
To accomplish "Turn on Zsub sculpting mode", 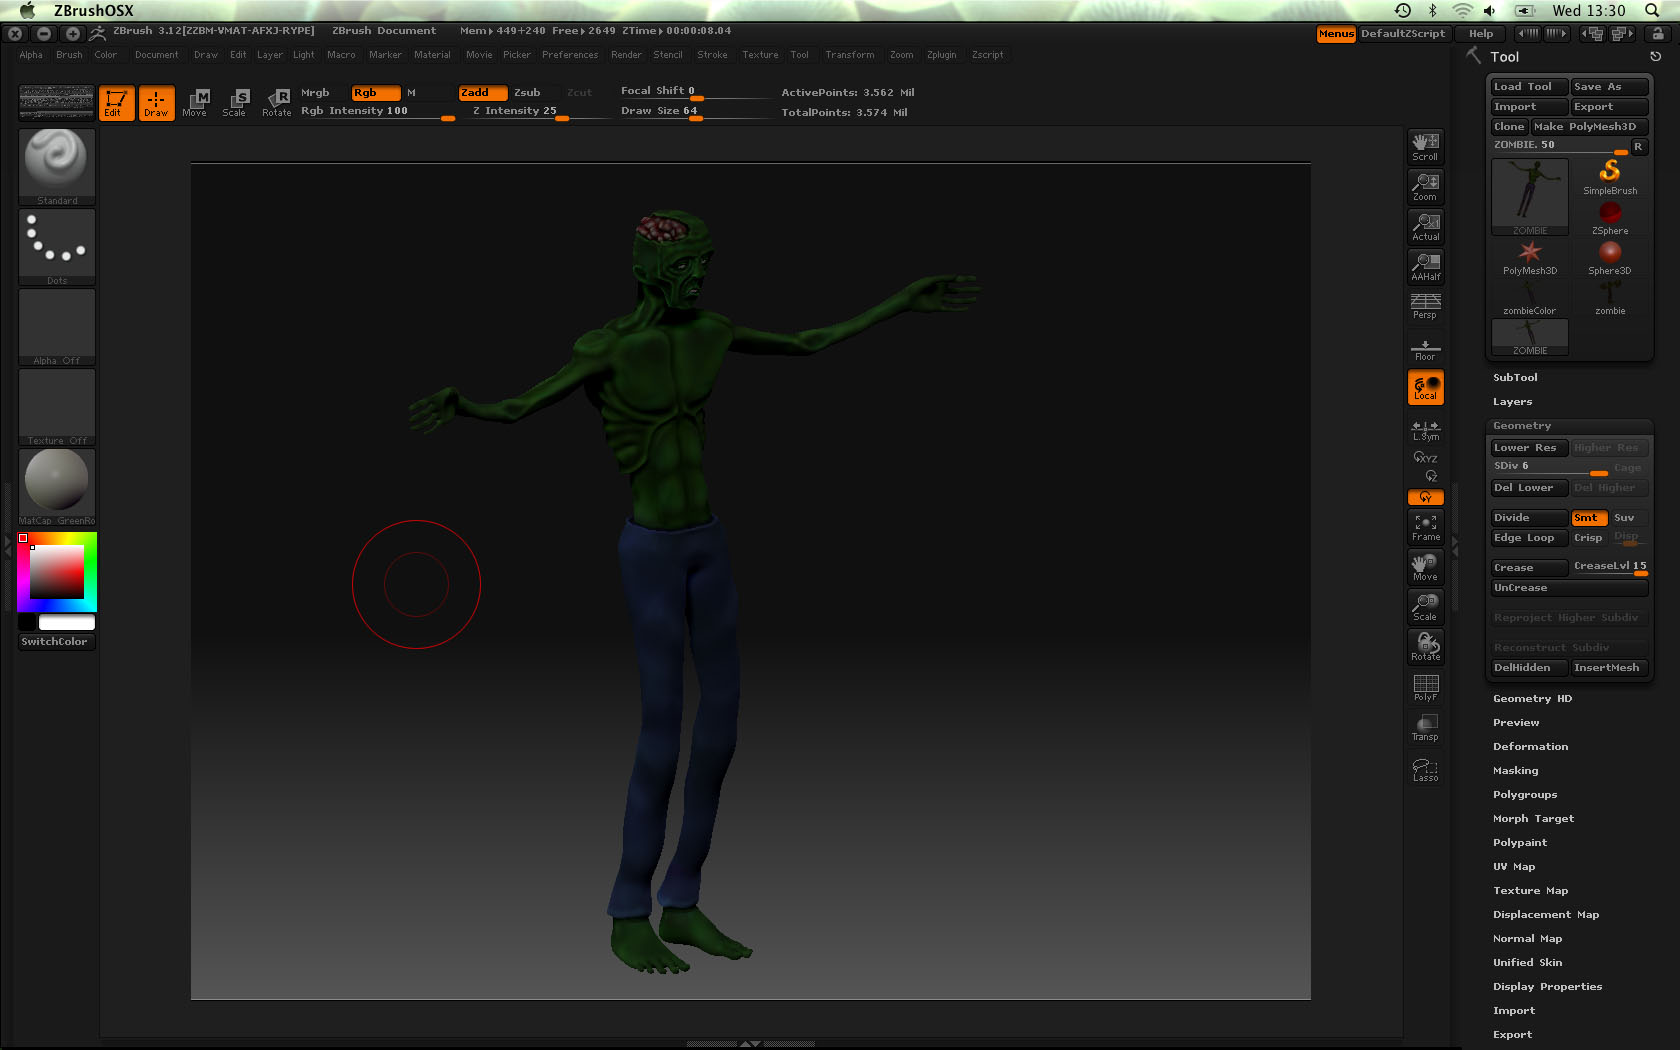I will (527, 93).
